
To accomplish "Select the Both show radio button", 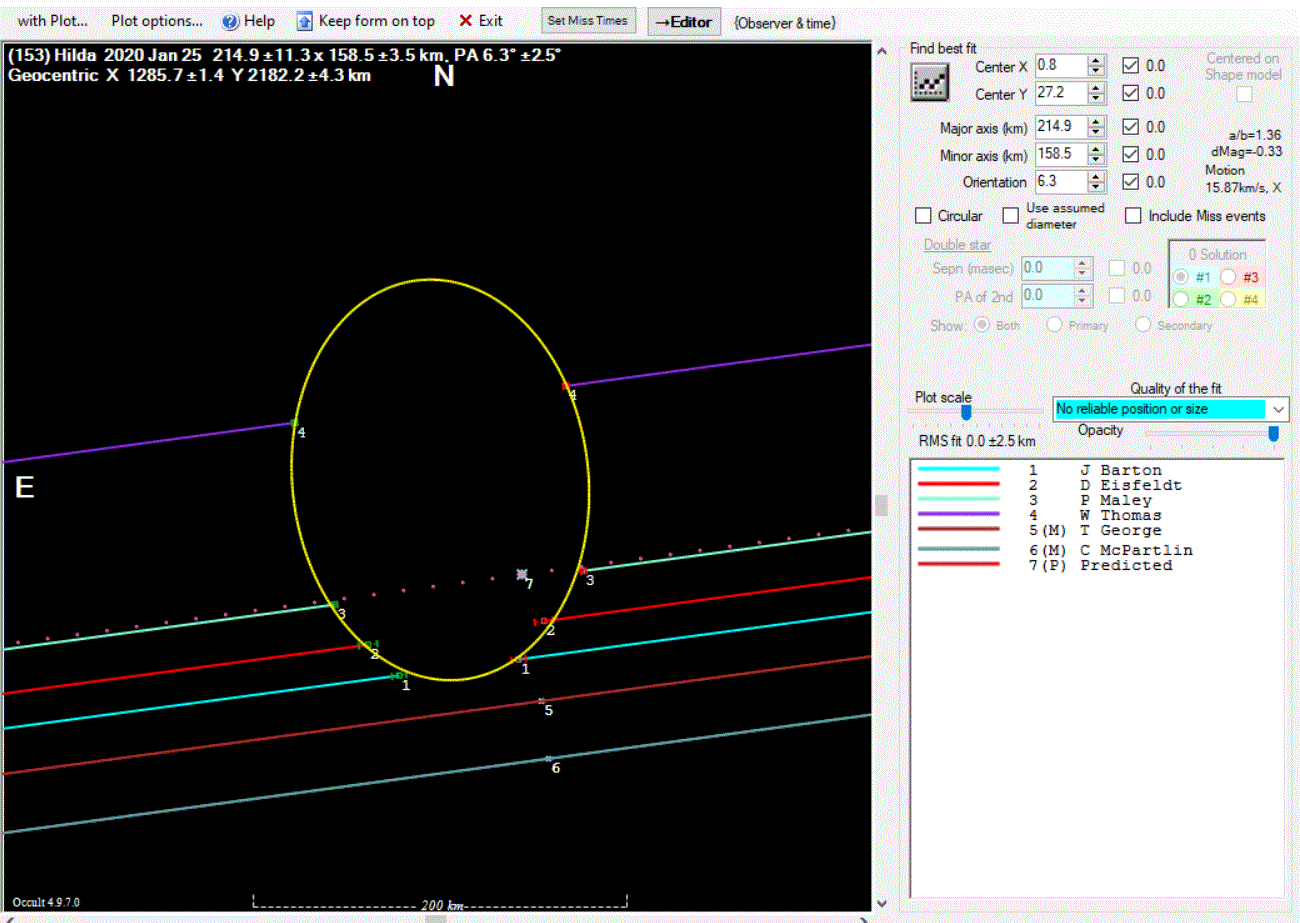I will (x=981, y=325).
